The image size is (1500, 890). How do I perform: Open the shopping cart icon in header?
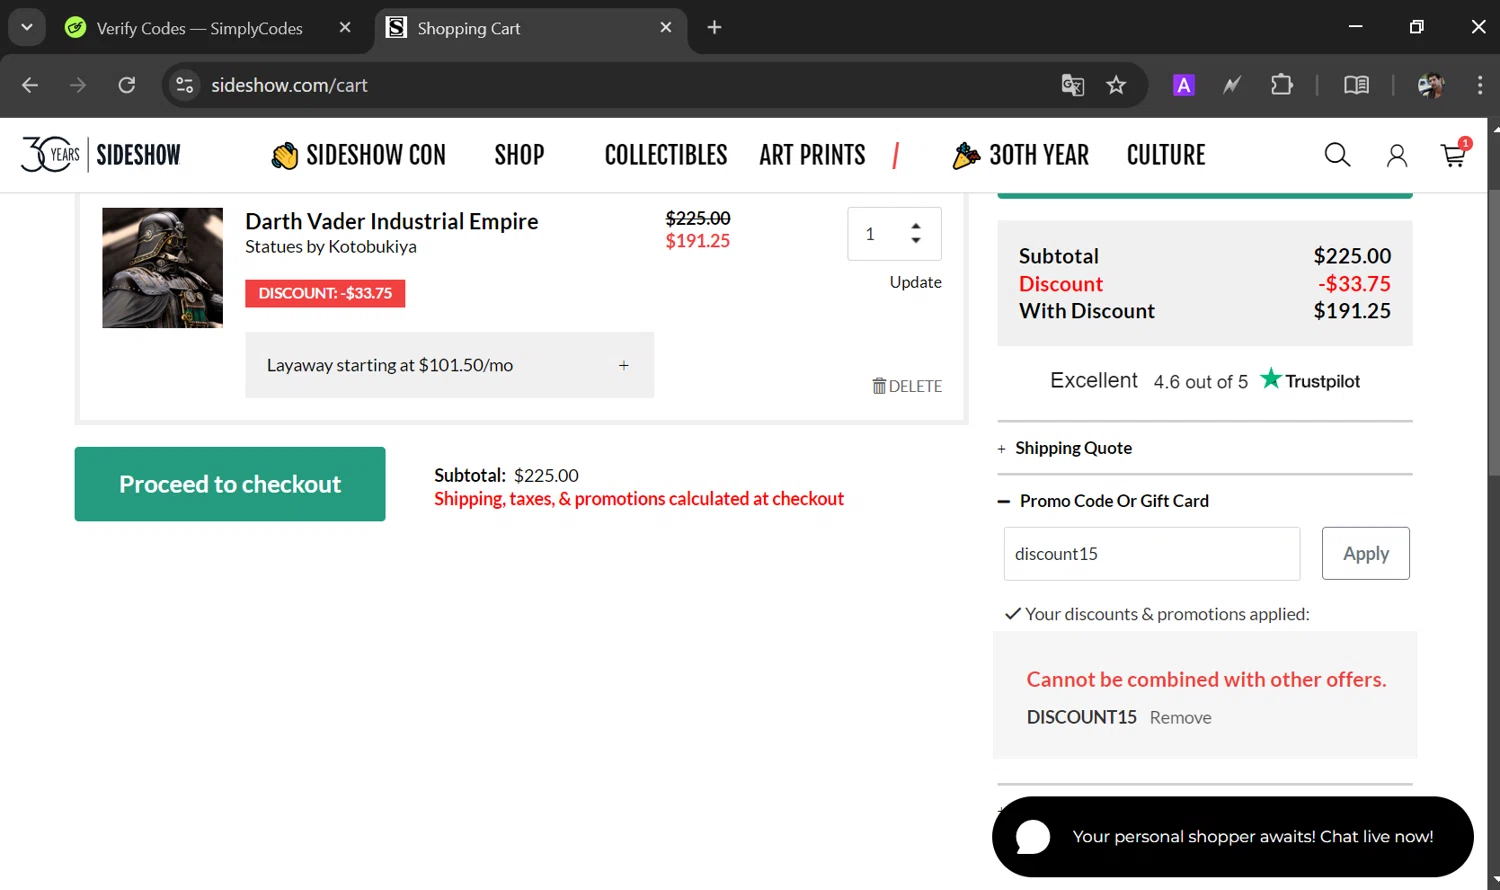[x=1453, y=156]
